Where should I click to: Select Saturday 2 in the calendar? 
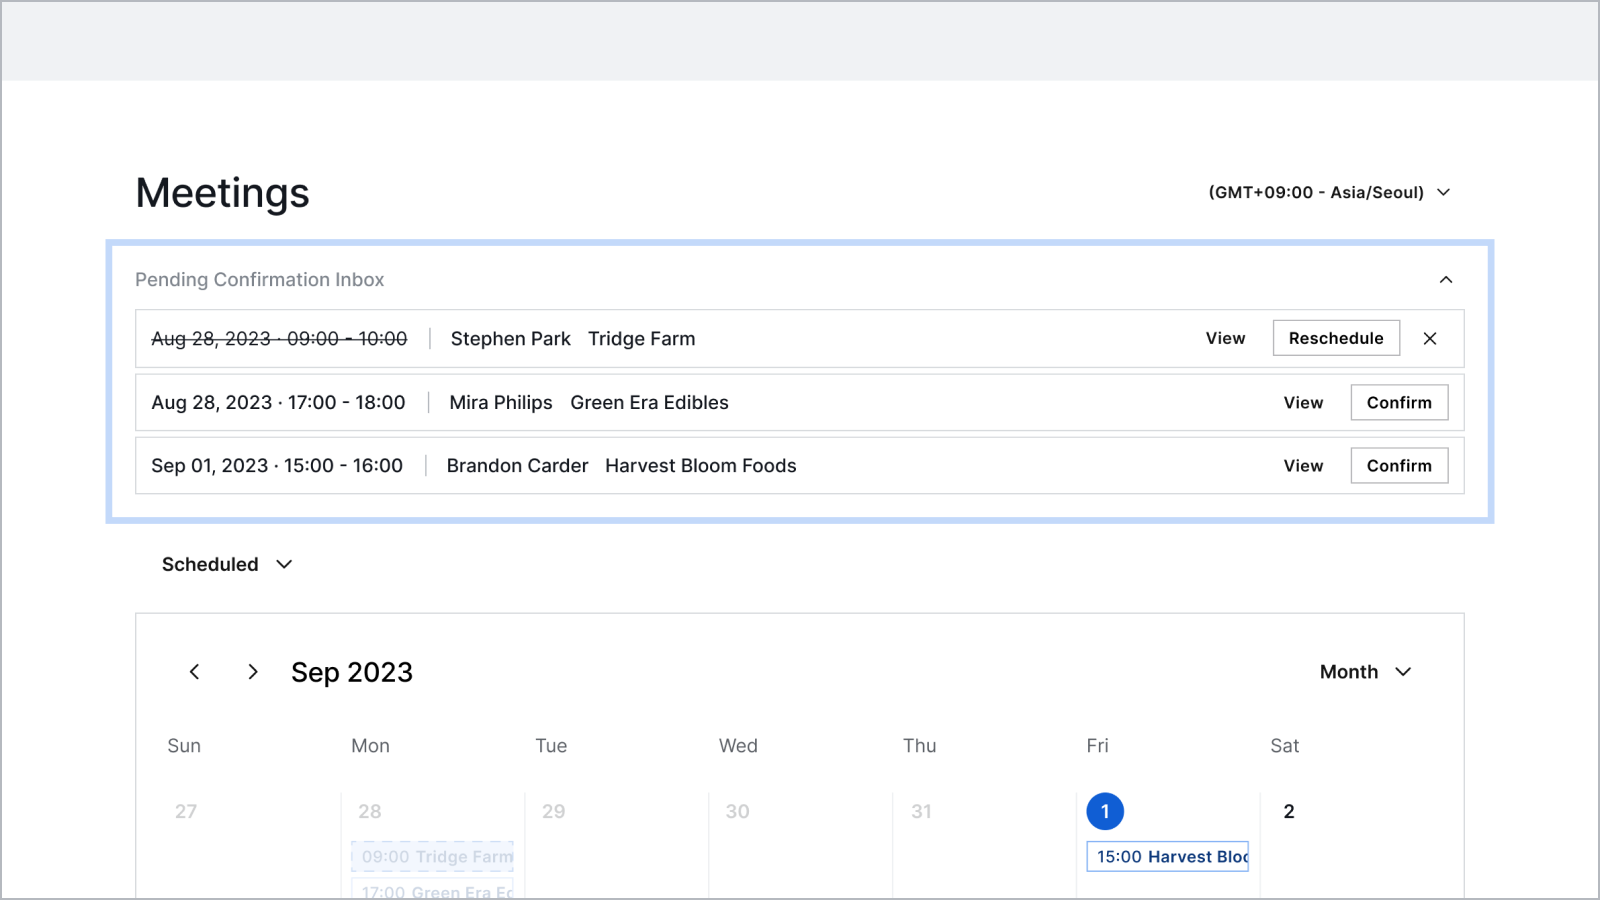tap(1288, 811)
